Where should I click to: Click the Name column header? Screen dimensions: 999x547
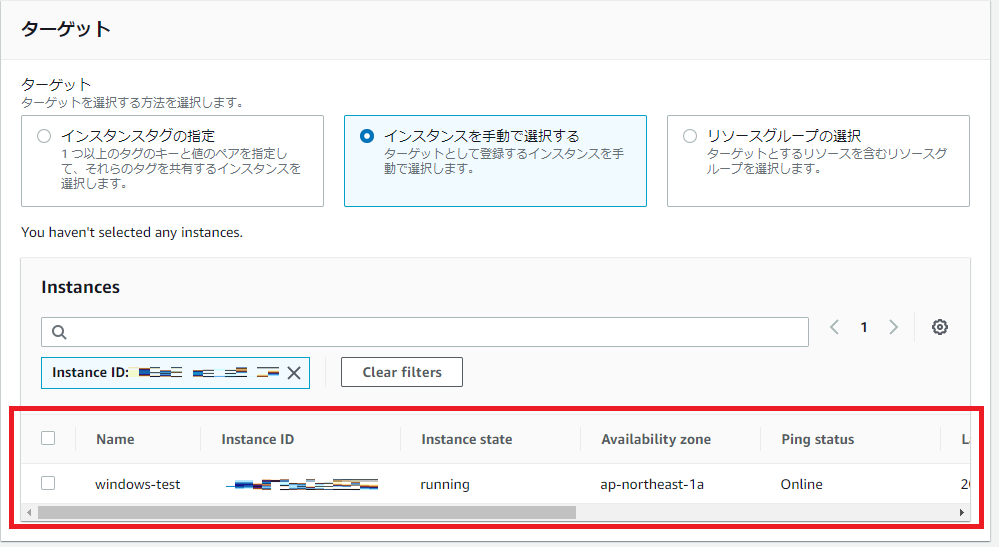pyautogui.click(x=115, y=439)
